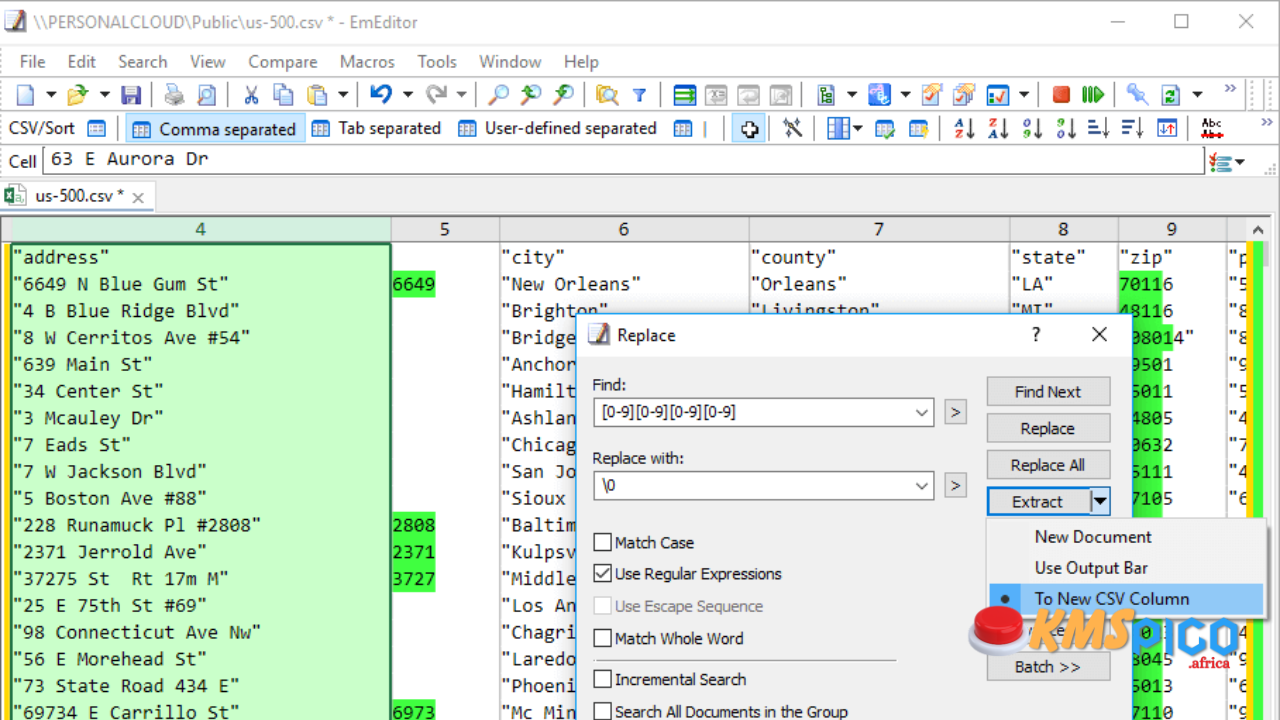
Task: Click the Copy icon in the toolbar
Action: [x=283, y=95]
